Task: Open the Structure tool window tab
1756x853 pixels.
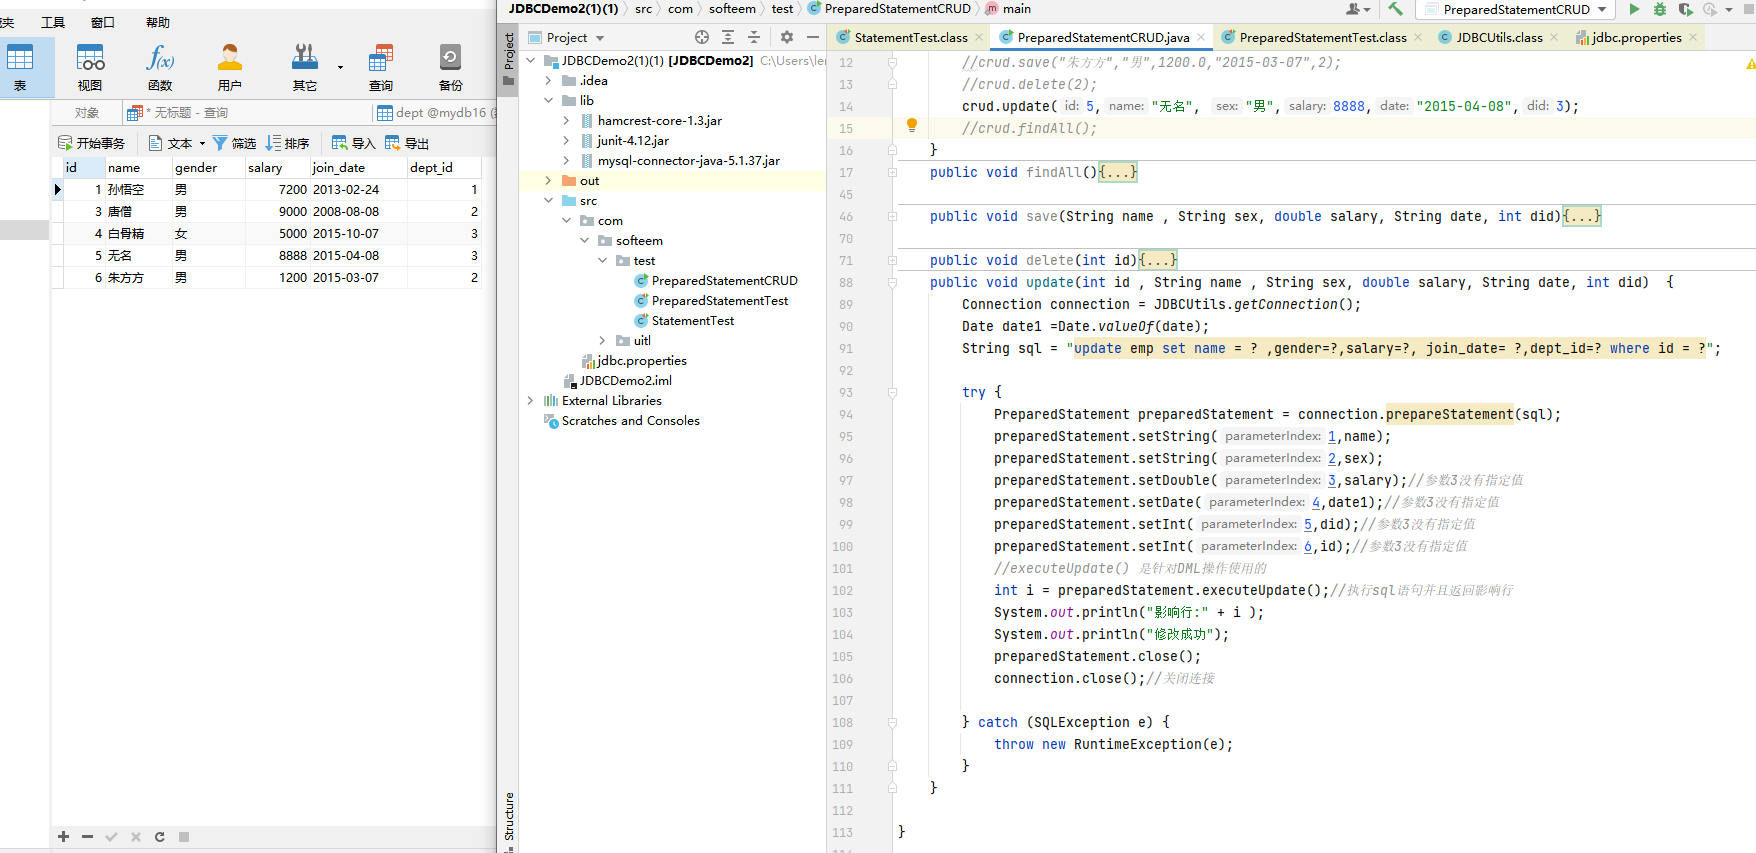Action: coord(509,818)
